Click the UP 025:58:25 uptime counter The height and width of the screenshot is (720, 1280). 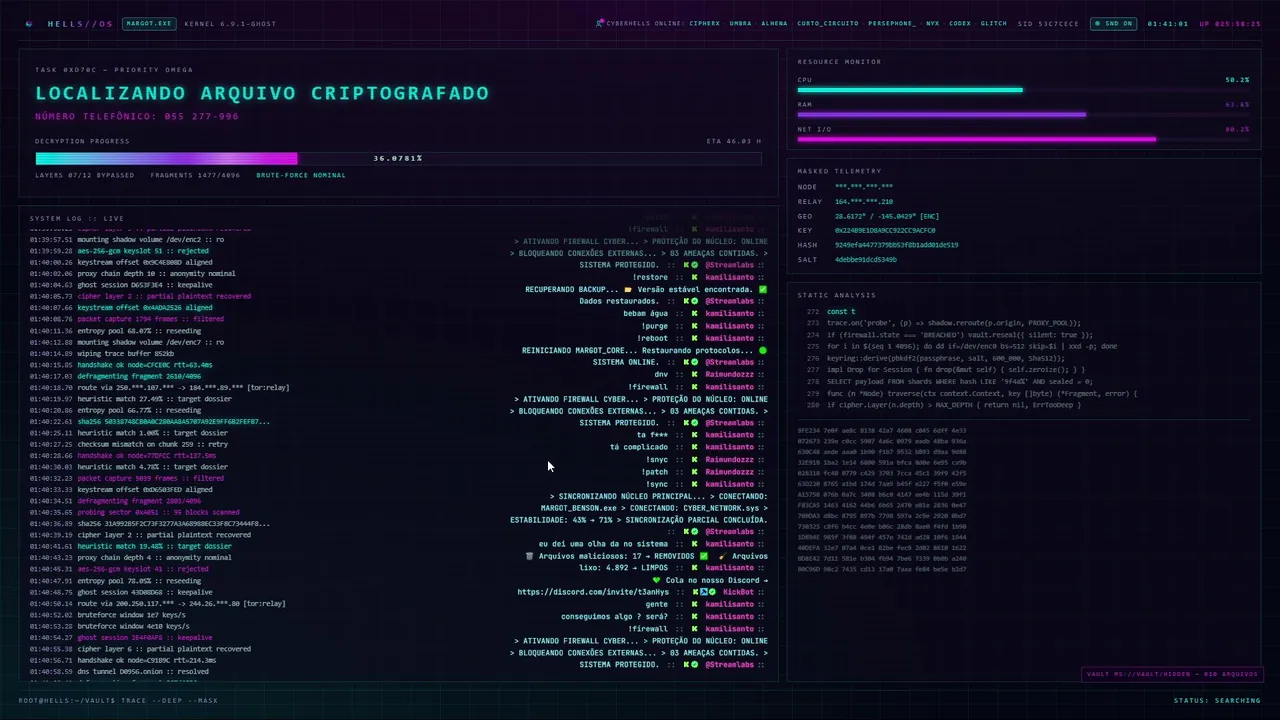point(1230,23)
